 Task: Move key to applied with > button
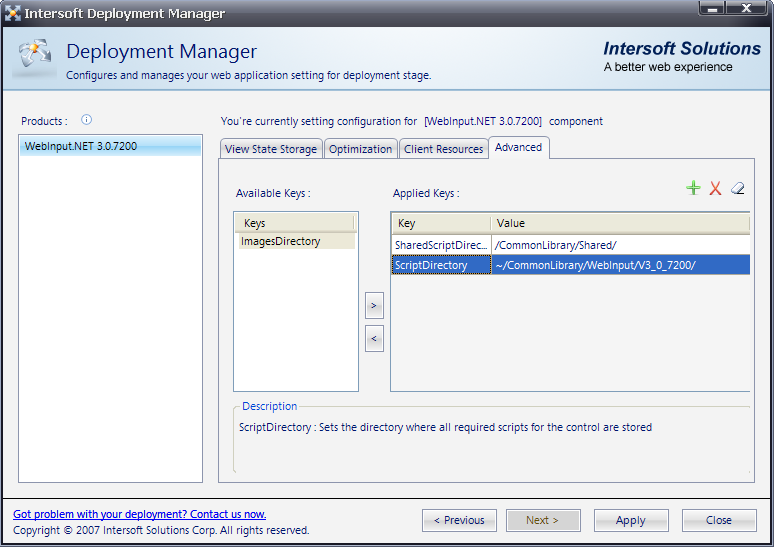click(x=374, y=305)
